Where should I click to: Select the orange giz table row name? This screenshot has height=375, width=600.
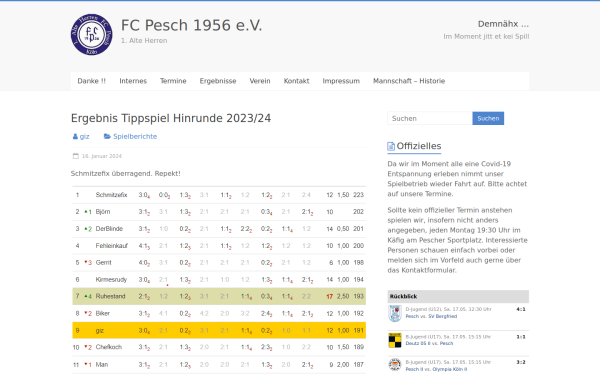pos(99,331)
